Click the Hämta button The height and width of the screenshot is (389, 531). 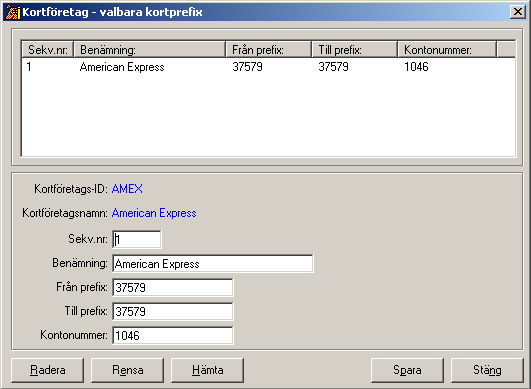207,370
